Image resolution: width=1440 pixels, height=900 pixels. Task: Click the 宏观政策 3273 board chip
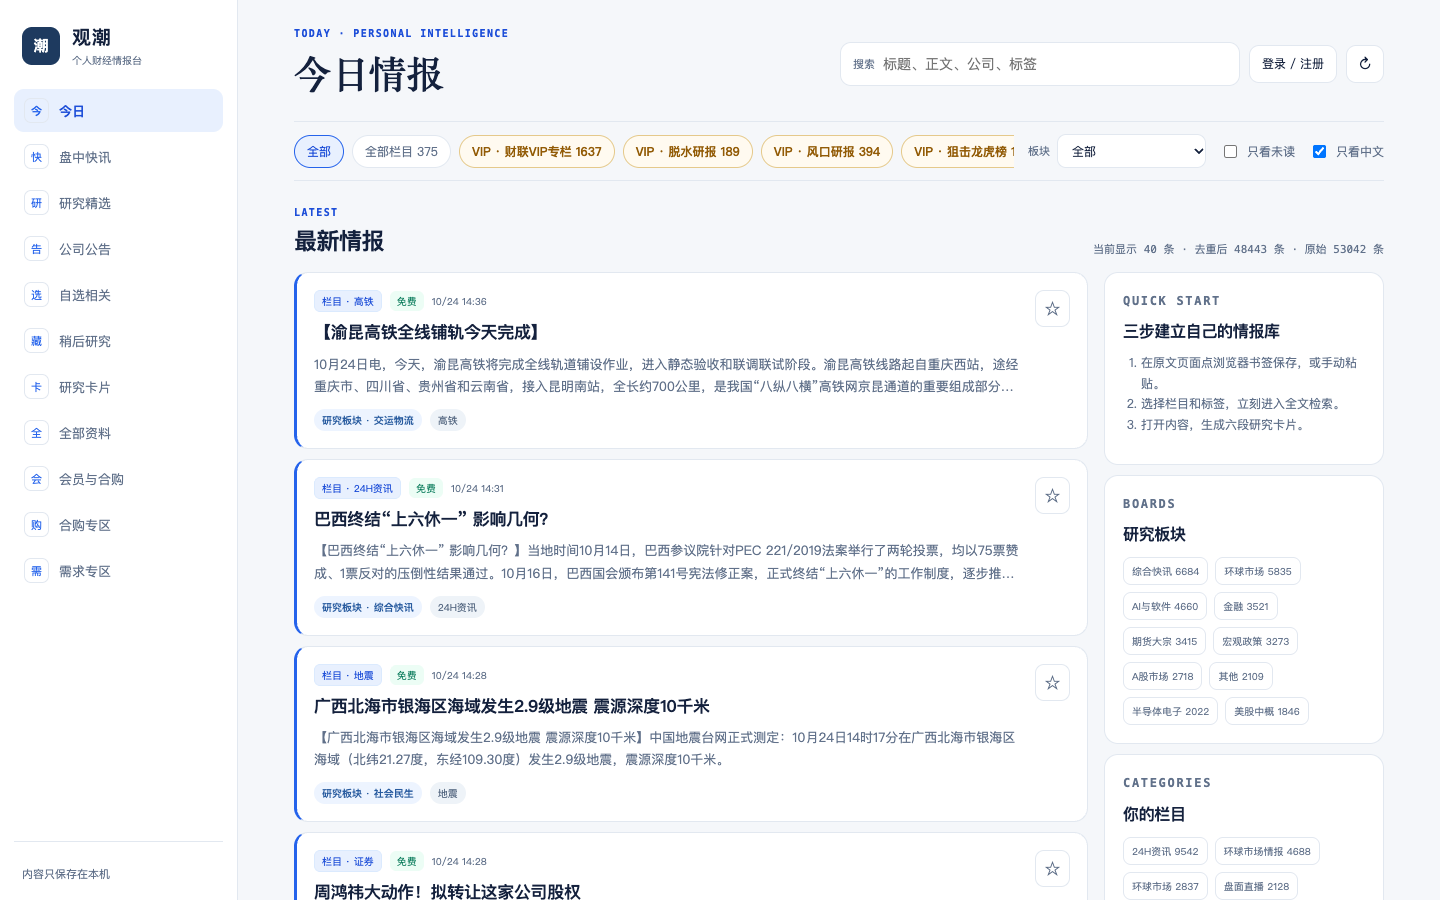click(1255, 642)
